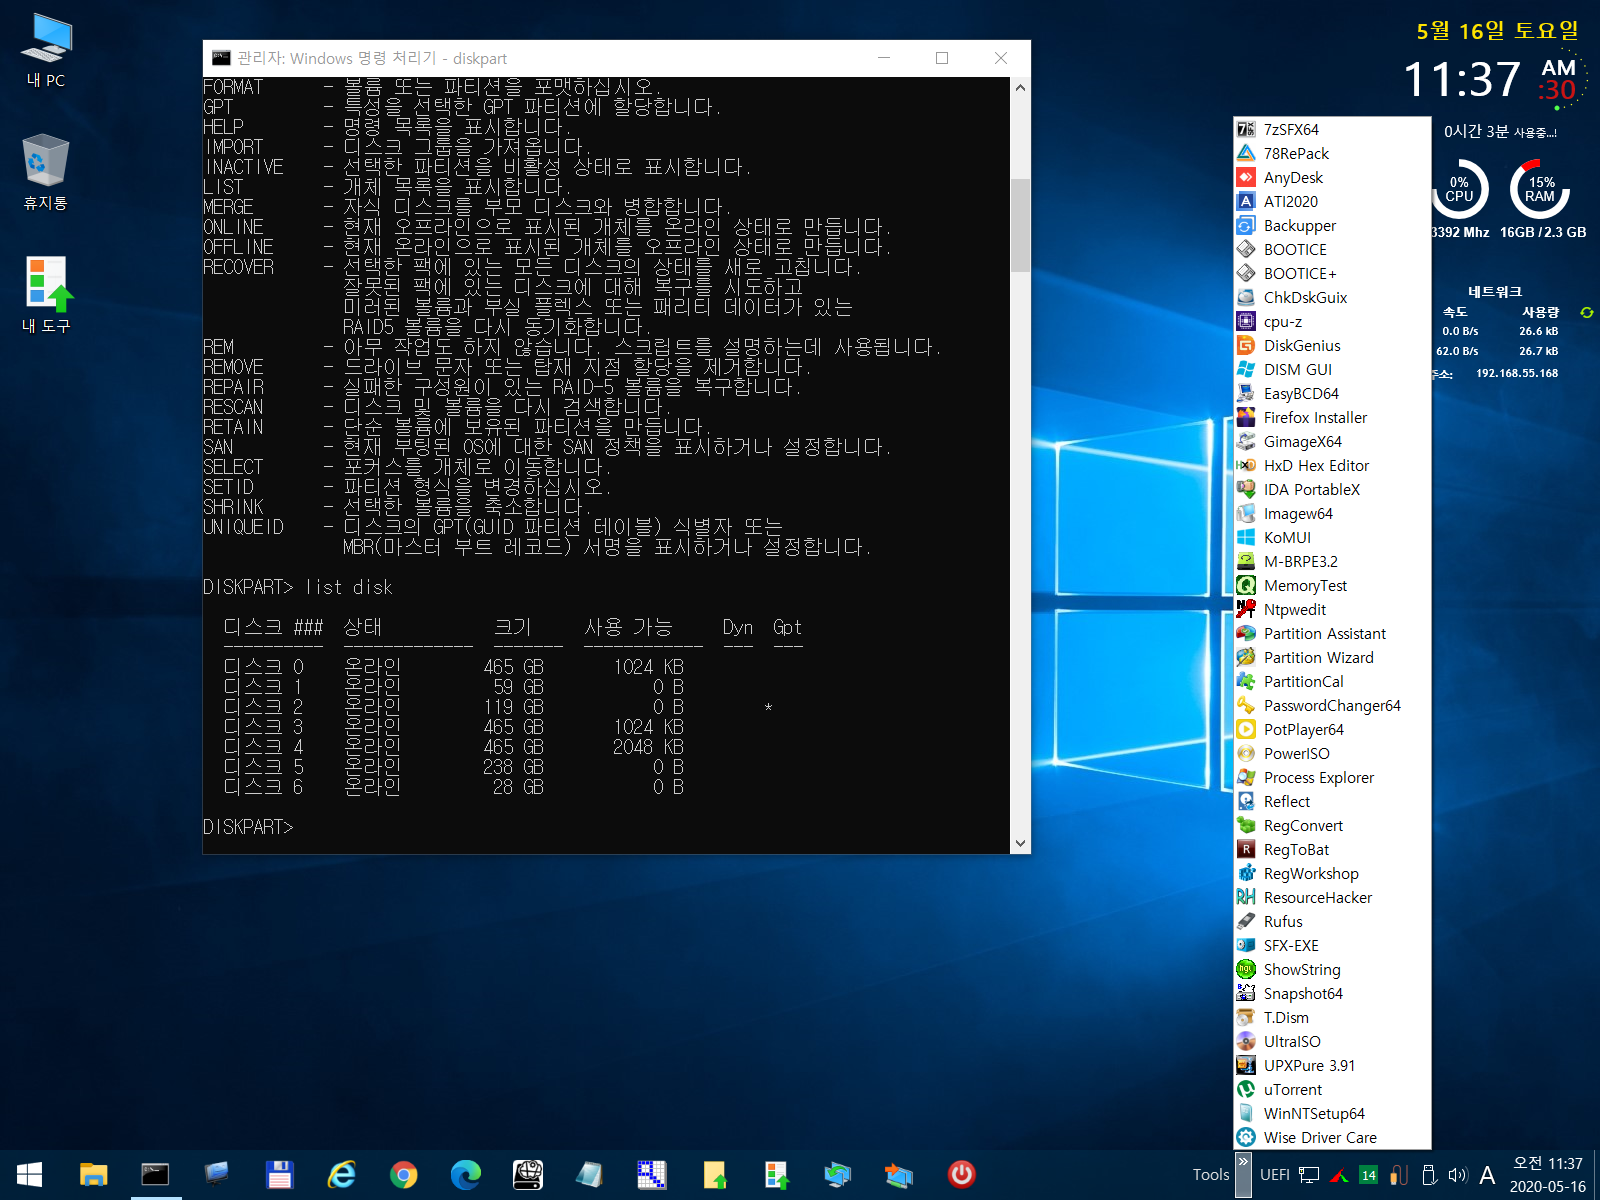Viewport: 1600px width, 1200px height.
Task: Click the MemoryTest icon
Action: (x=1246, y=585)
